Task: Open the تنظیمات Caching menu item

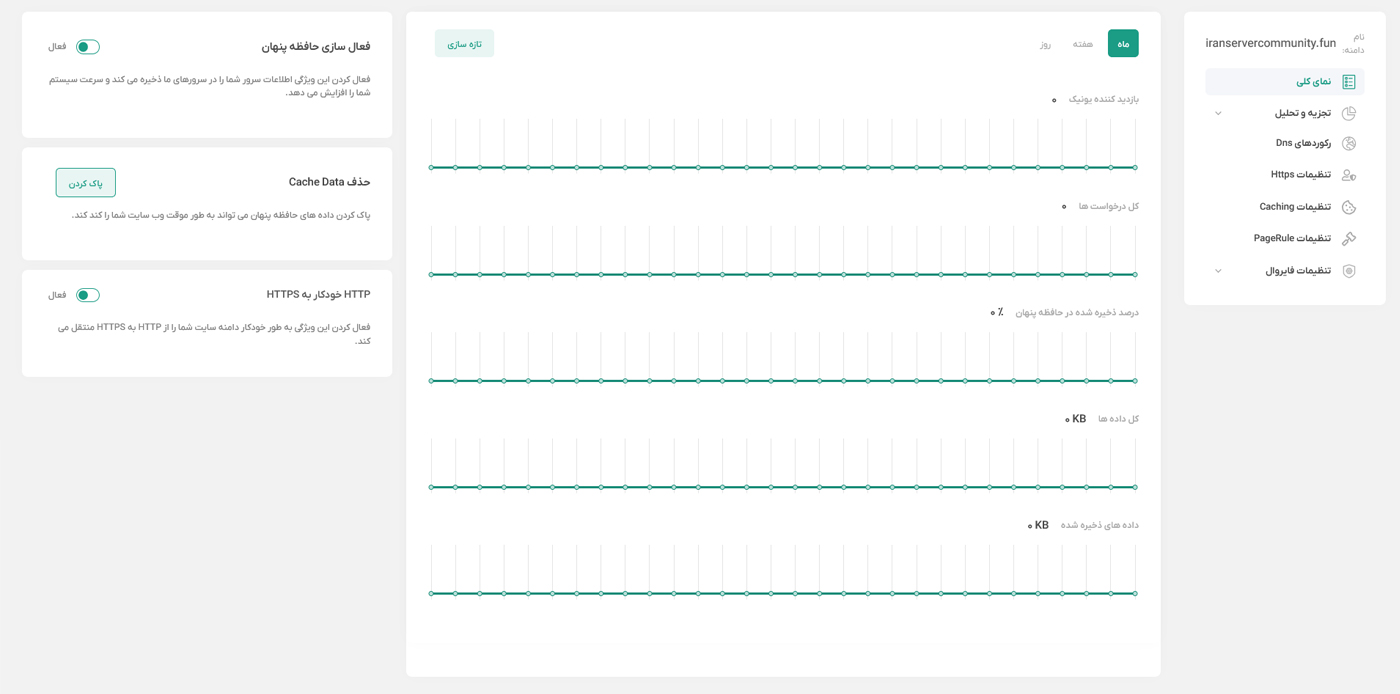Action: pos(1294,207)
